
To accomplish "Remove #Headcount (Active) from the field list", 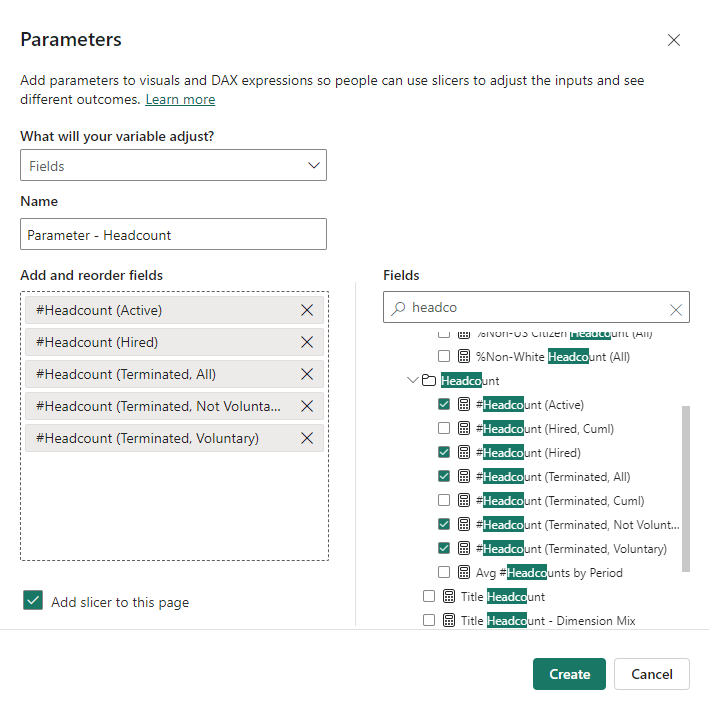I will [x=307, y=310].
